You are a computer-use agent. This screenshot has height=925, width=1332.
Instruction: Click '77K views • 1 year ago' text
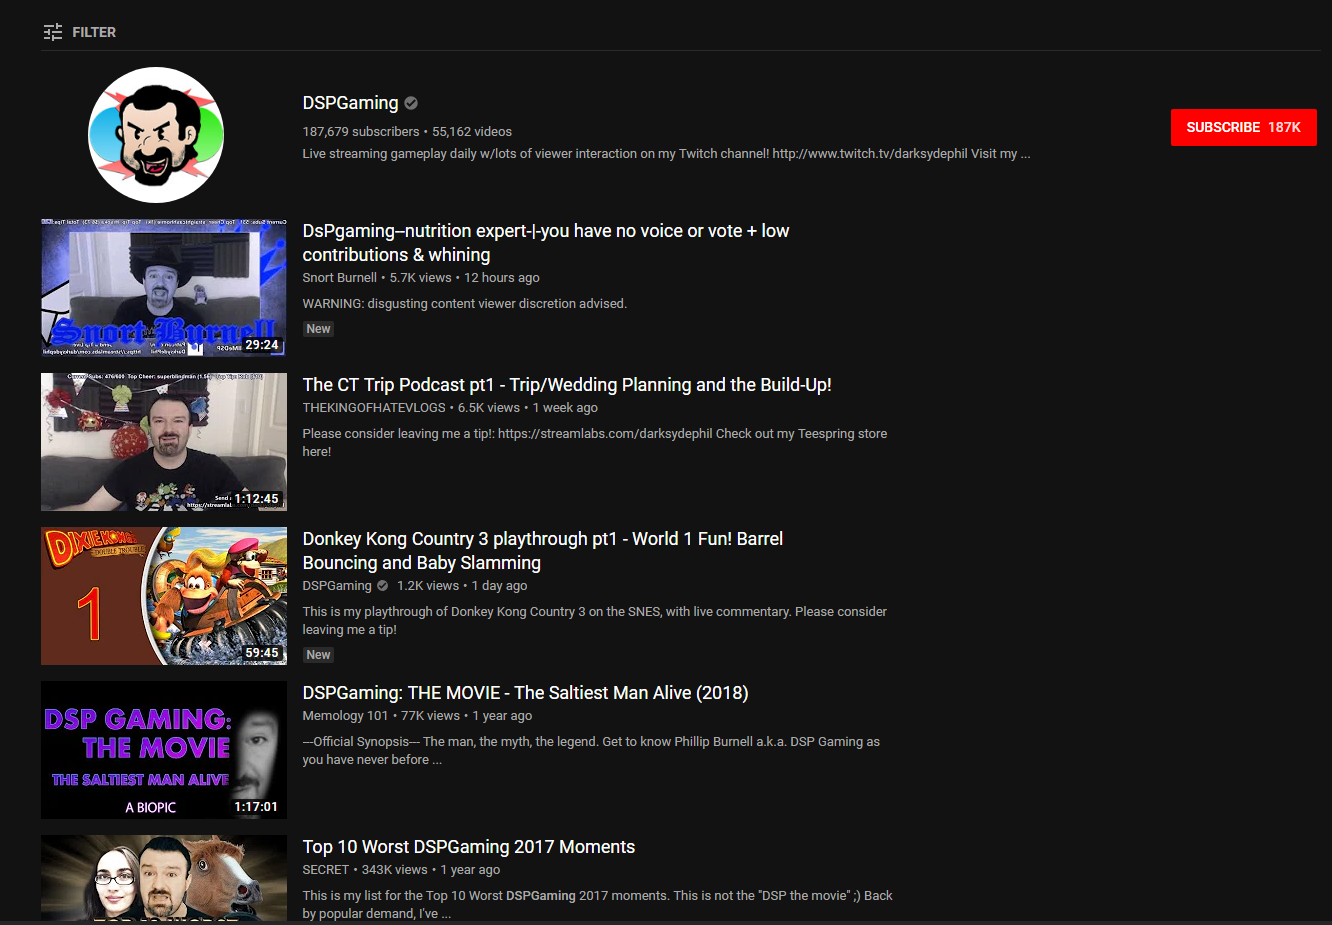click(x=467, y=716)
